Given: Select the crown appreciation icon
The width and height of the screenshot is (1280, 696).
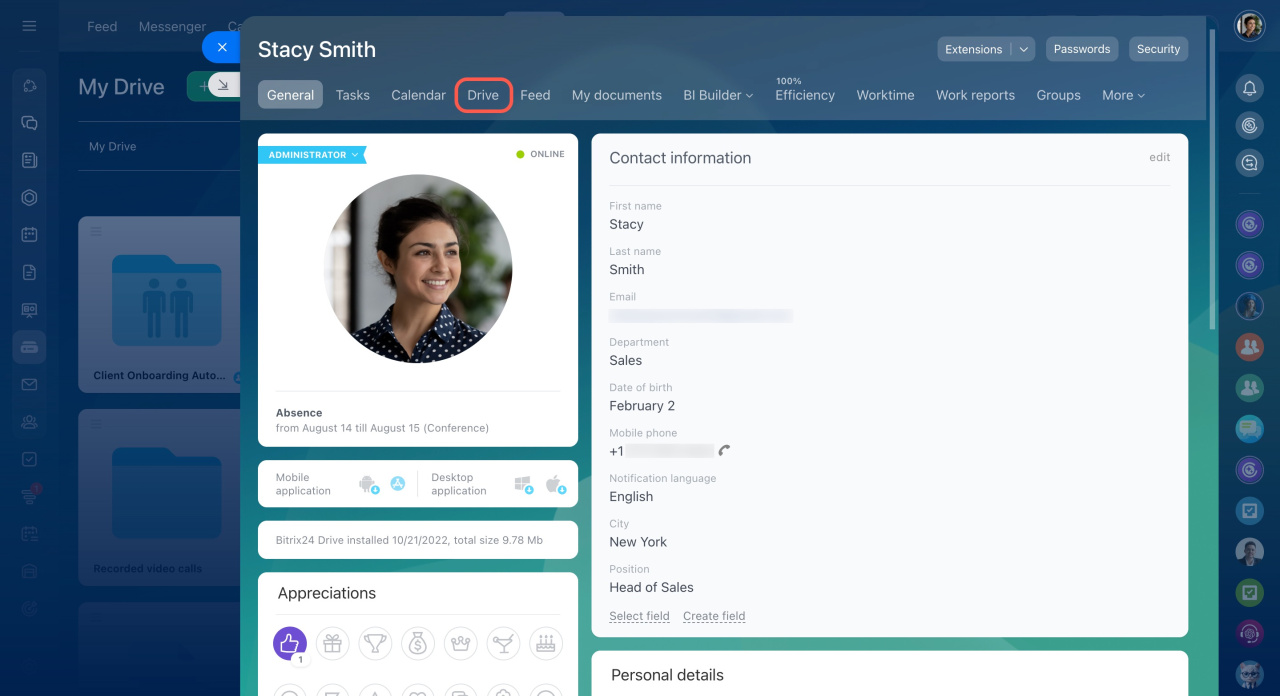Looking at the screenshot, I should pos(460,643).
